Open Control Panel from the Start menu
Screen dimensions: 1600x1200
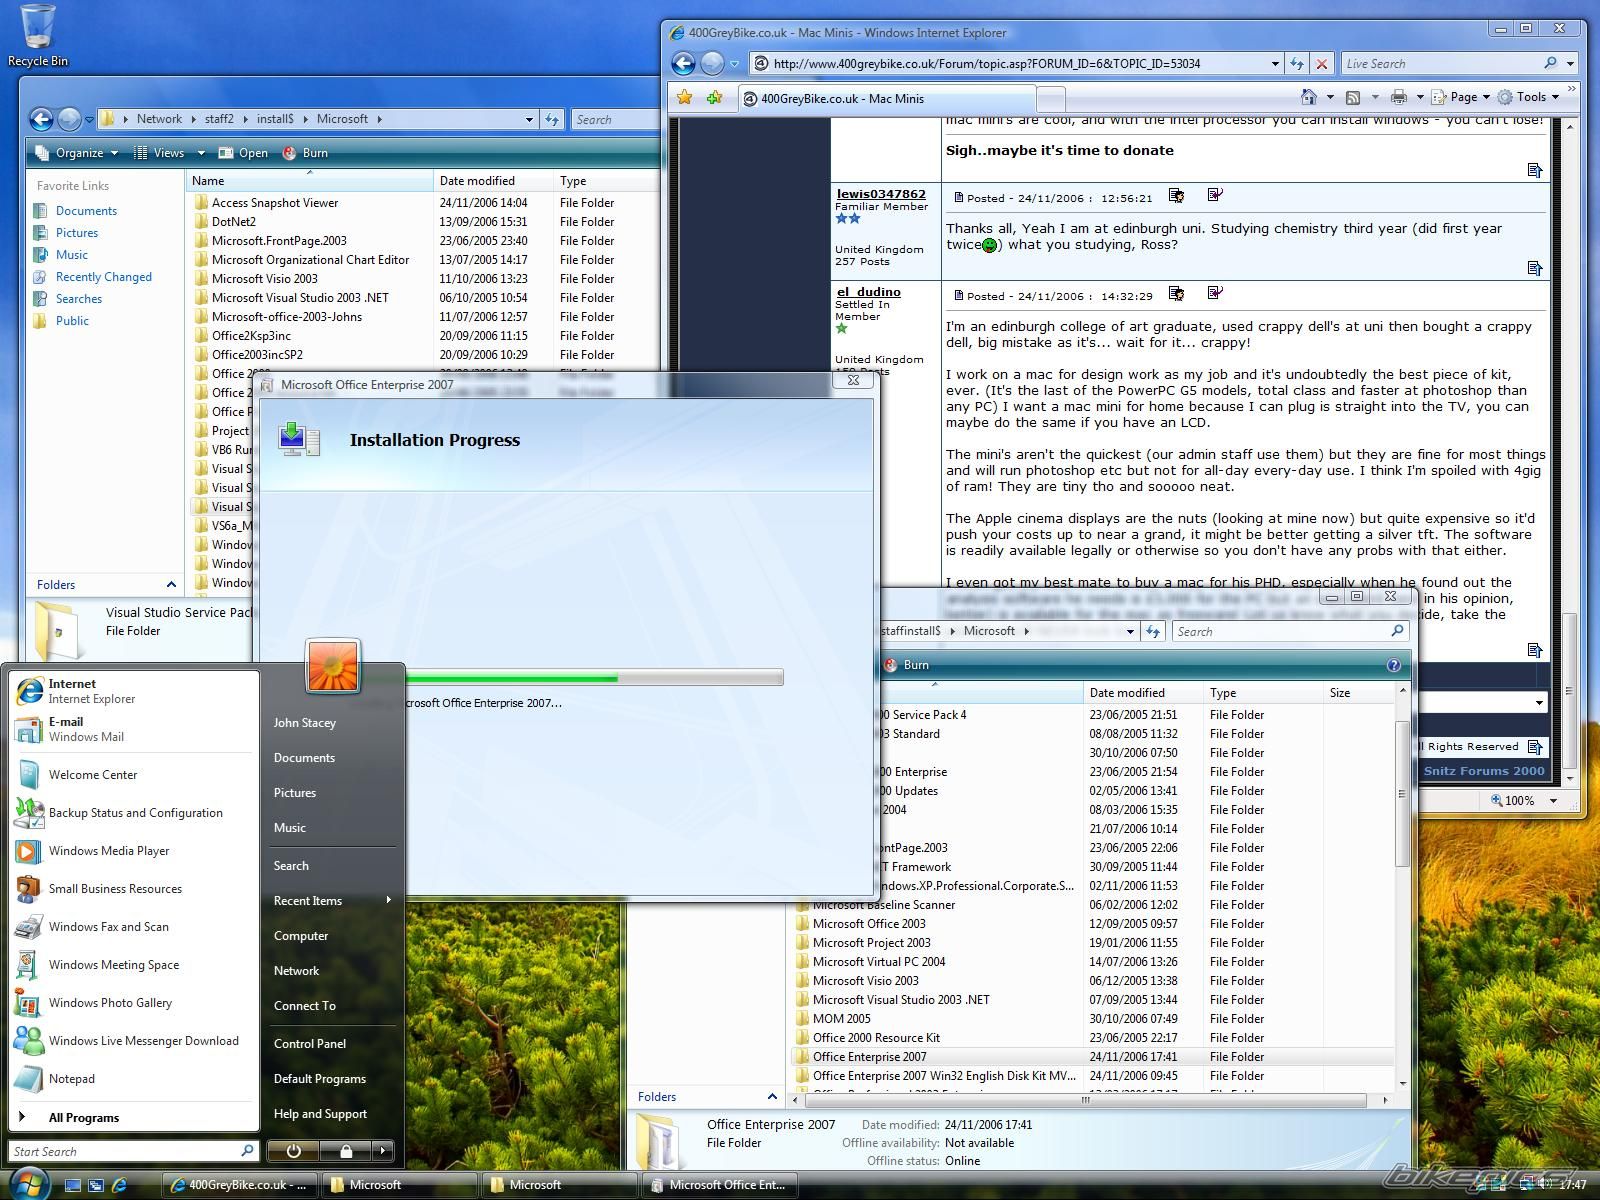click(309, 1043)
